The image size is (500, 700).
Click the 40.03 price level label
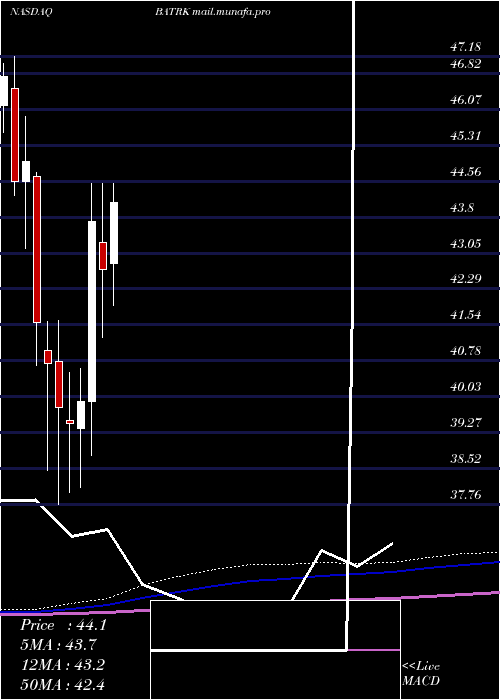(x=466, y=386)
